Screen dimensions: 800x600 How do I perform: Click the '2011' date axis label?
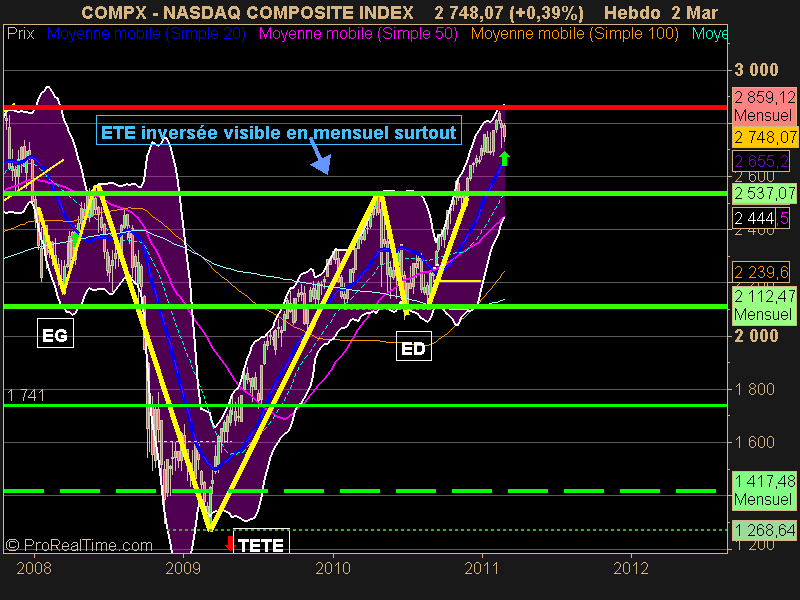482,568
